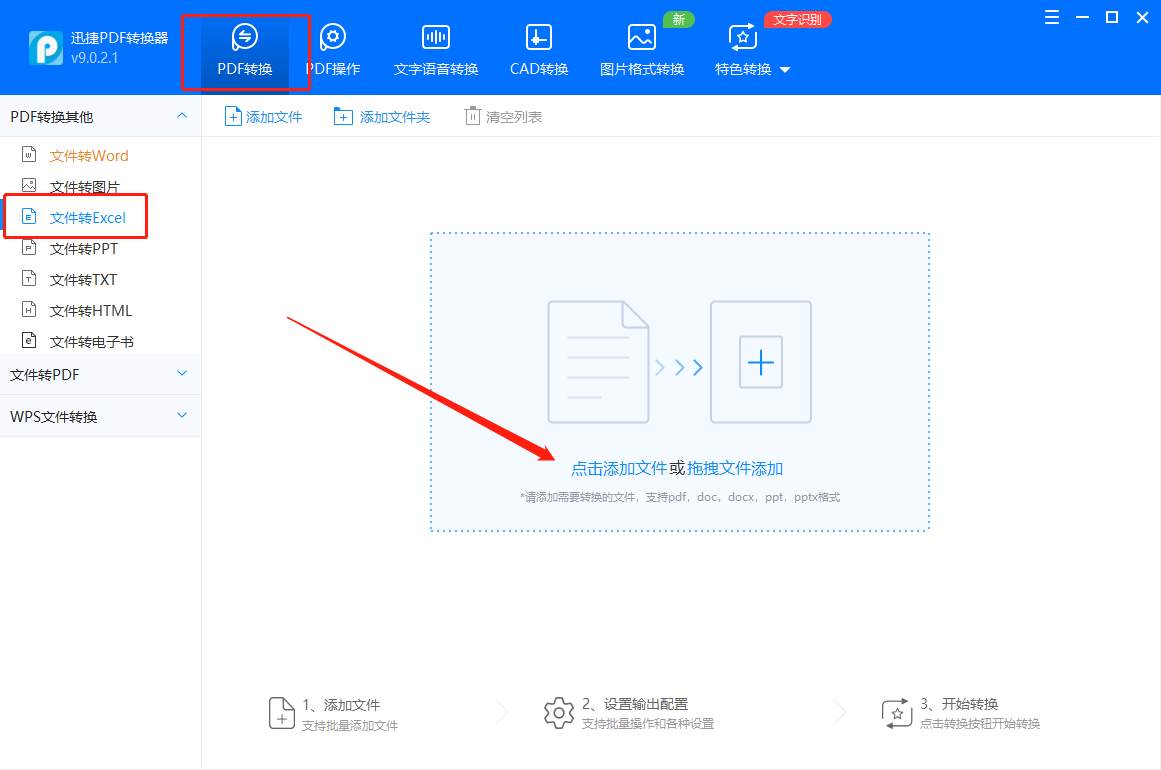Image resolution: width=1161 pixels, height=770 pixels.
Task: Open the PDF转换 tab
Action: tap(245, 50)
